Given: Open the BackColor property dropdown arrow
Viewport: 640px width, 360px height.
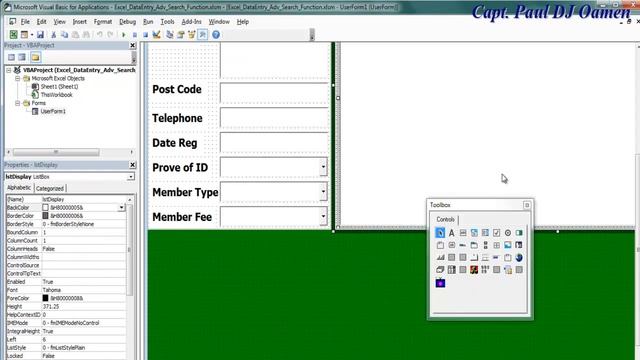Looking at the screenshot, I should pos(121,208).
